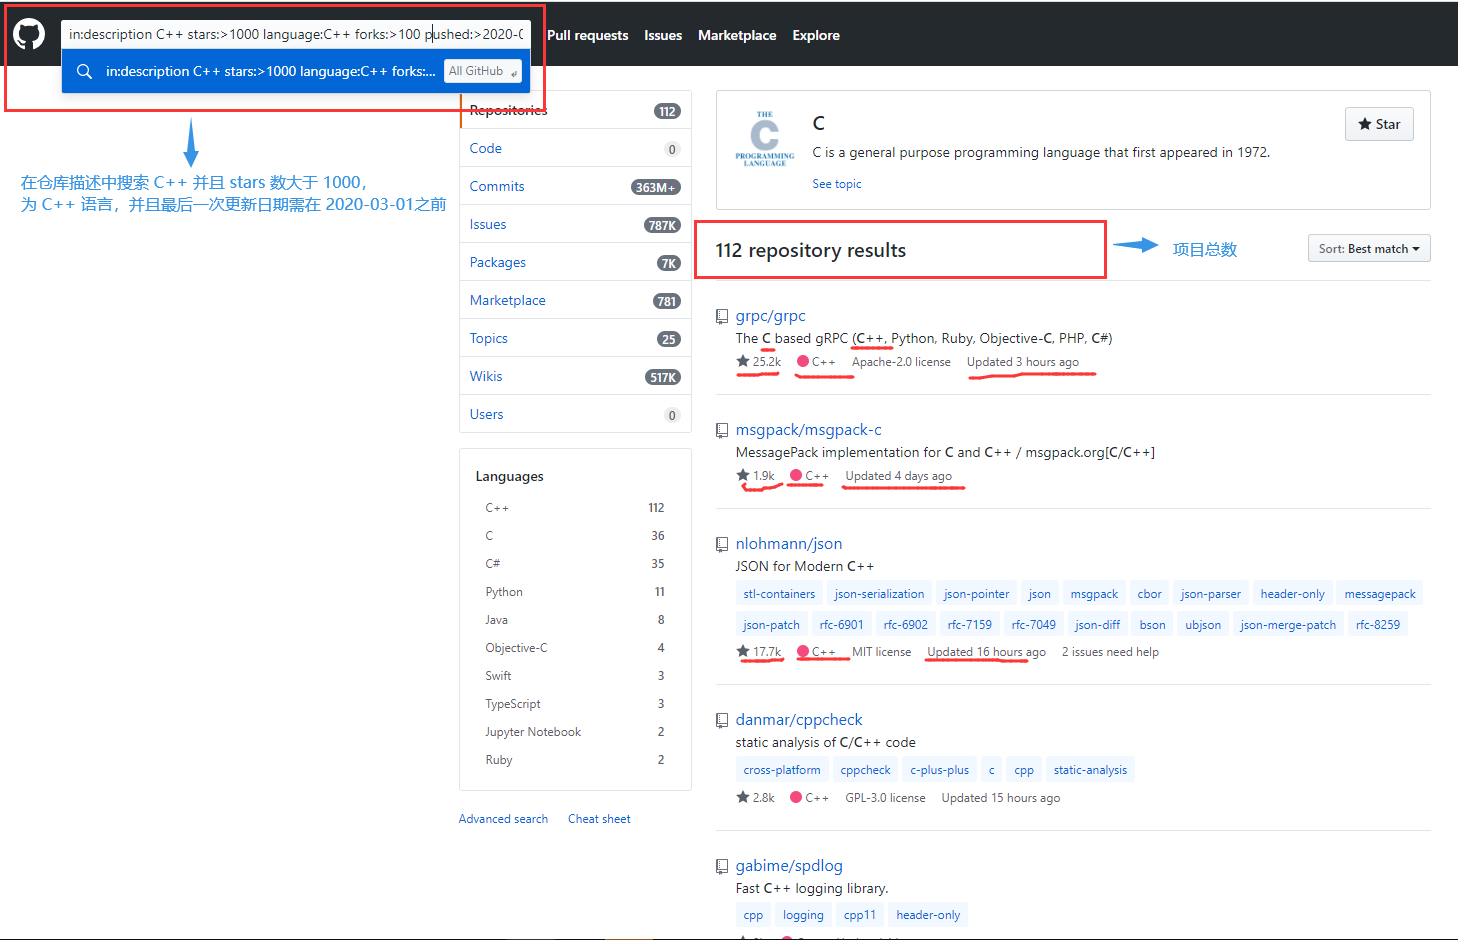Click the static-analysis topic tag
The height and width of the screenshot is (940, 1458).
pyautogui.click(x=1090, y=770)
